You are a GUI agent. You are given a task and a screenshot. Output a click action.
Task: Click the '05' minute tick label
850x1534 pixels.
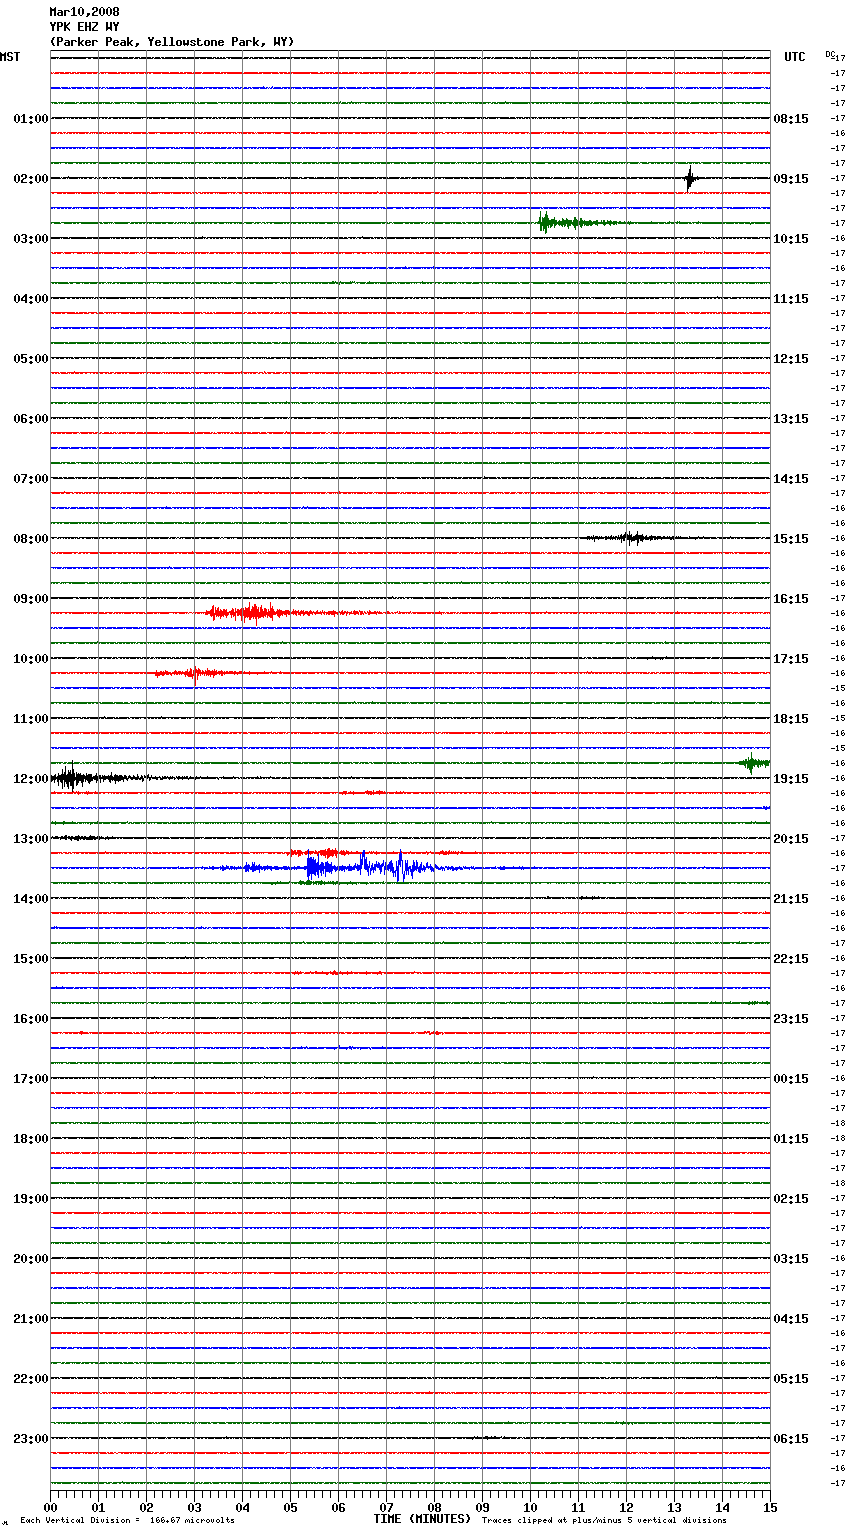[290, 1507]
